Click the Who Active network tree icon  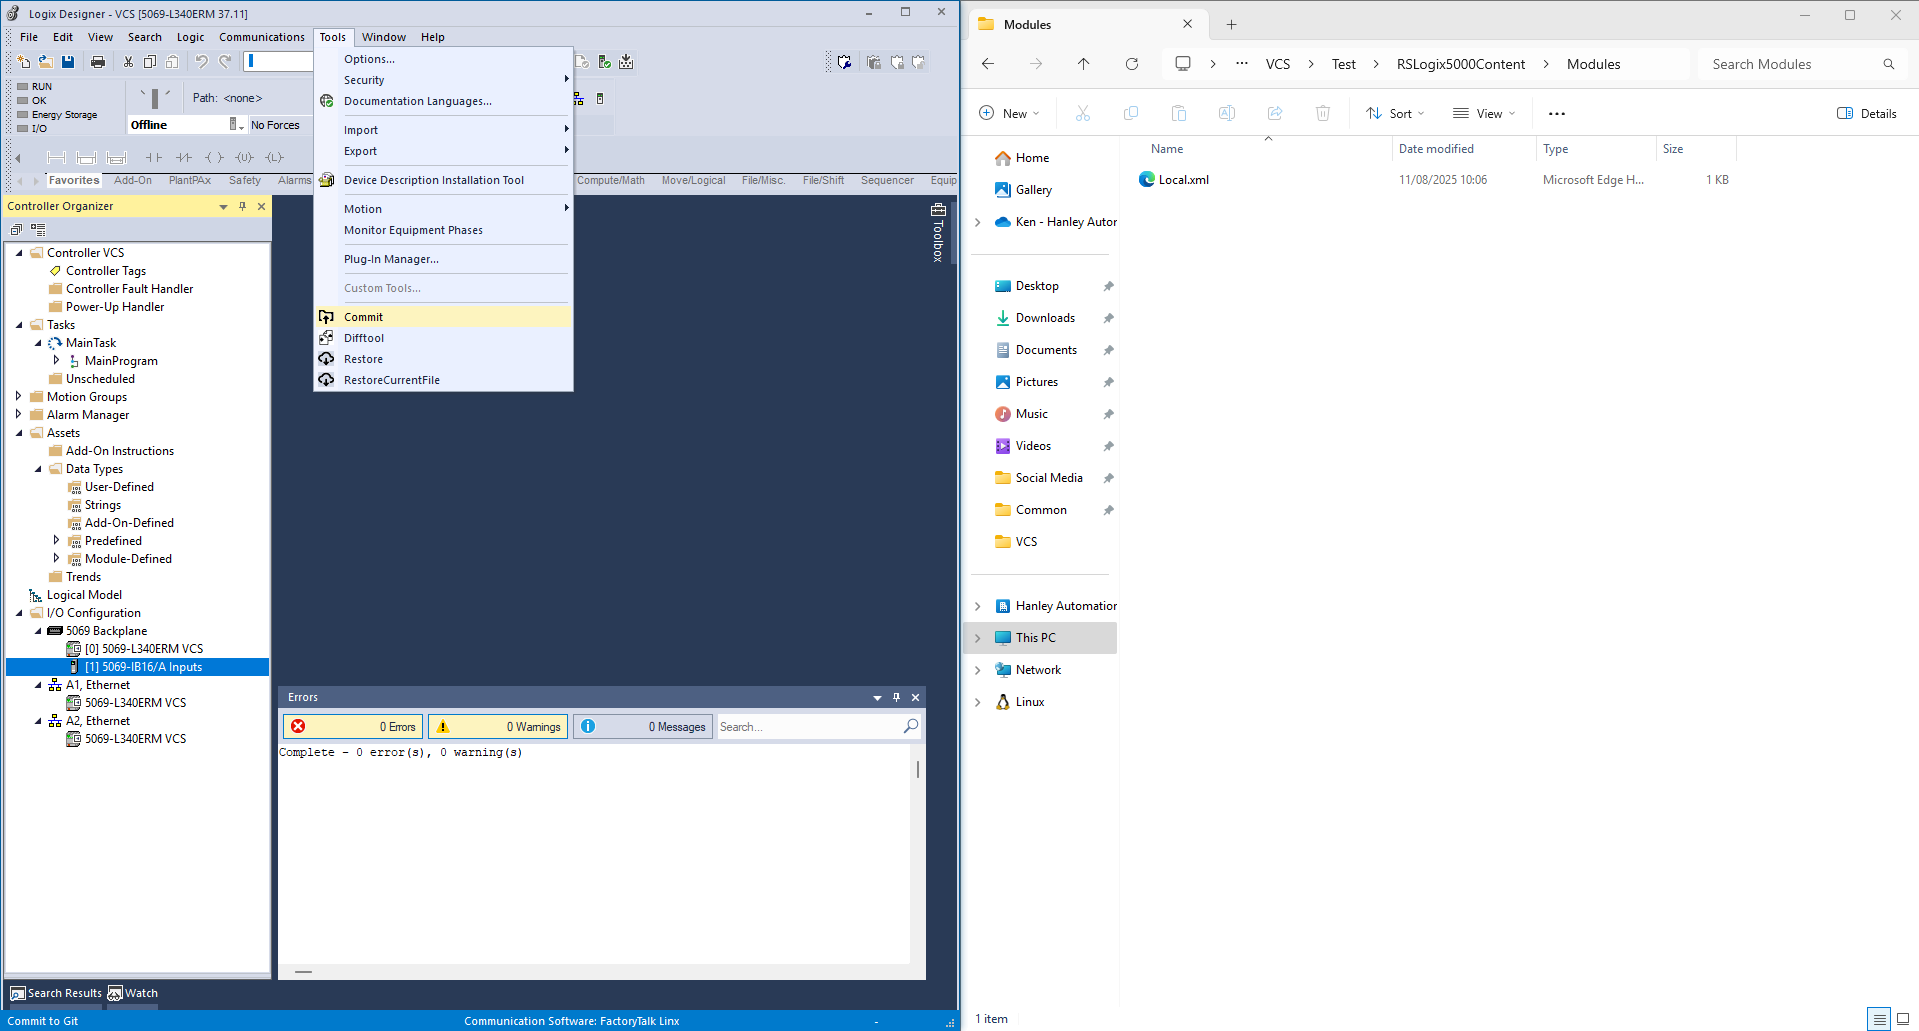click(579, 98)
